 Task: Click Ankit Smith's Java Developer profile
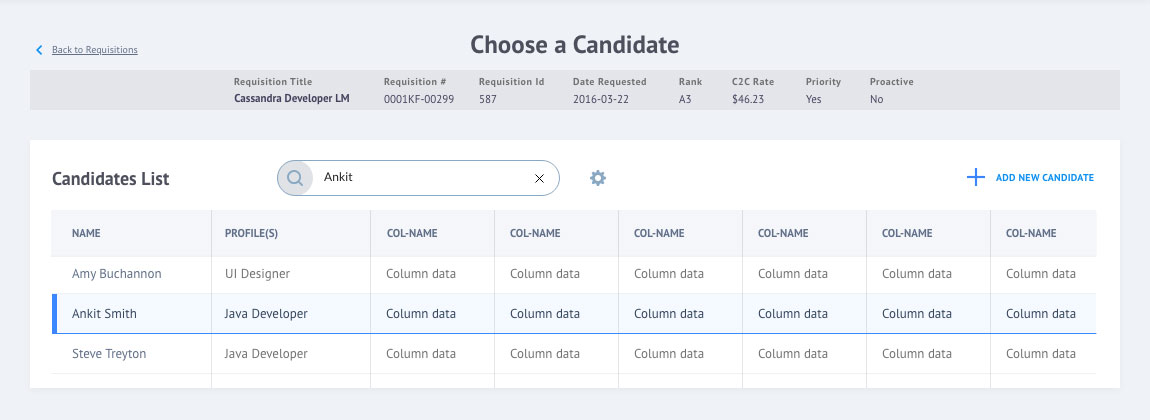pyautogui.click(x=267, y=313)
